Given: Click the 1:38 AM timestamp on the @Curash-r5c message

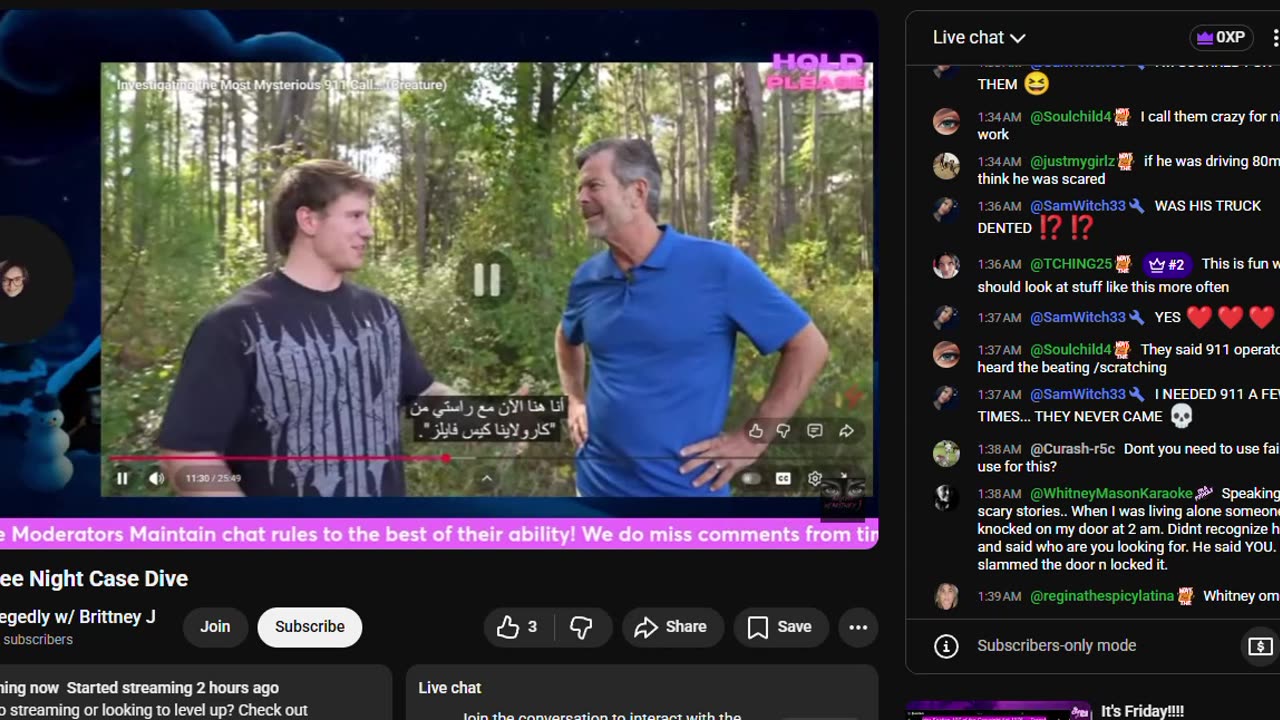Looking at the screenshot, I should pos(999,450).
